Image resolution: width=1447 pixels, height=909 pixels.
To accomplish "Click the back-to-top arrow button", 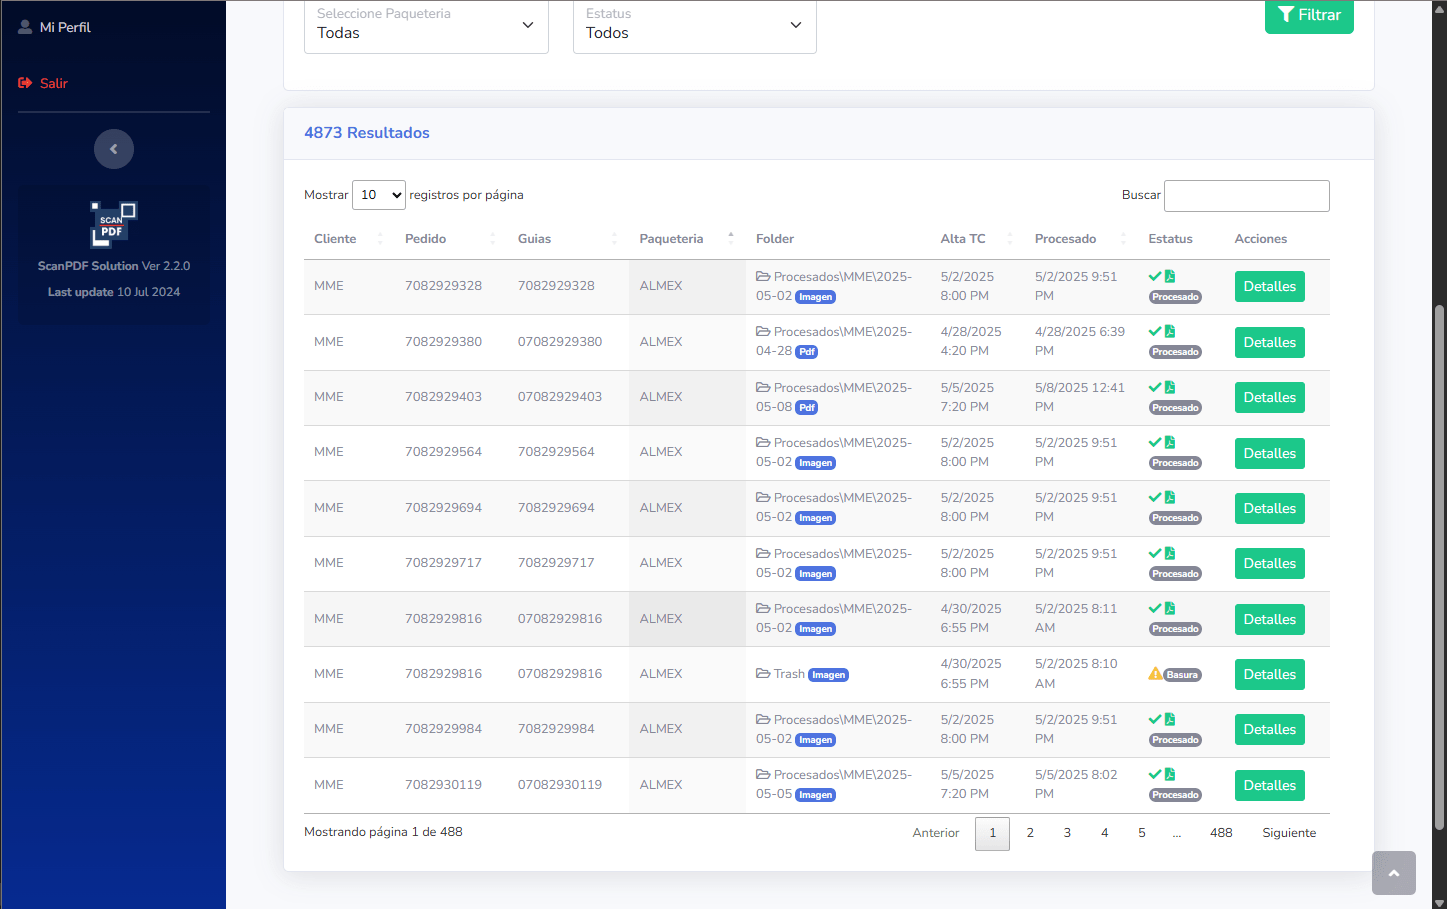I will point(1394,873).
